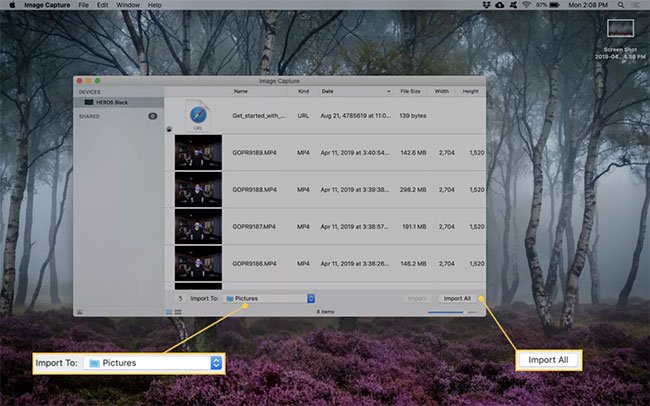Image resolution: width=650 pixels, height=406 pixels.
Task: Click the 8 items status text
Action: pyautogui.click(x=325, y=312)
